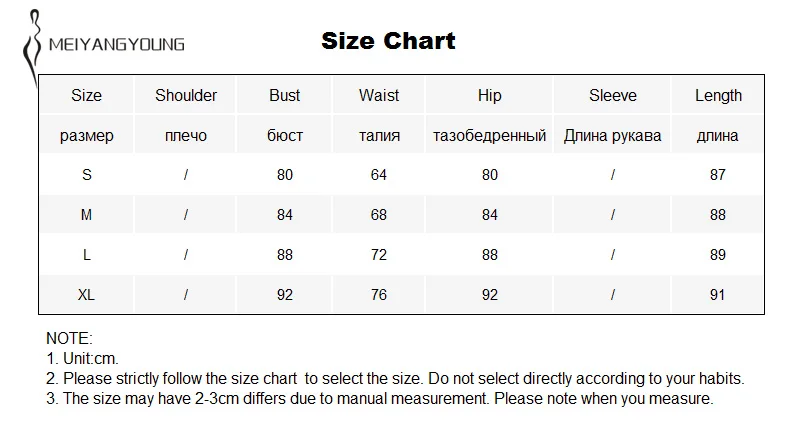The width and height of the screenshot is (790, 430).
Task: Select the Sleeve column header
Action: [x=613, y=95]
